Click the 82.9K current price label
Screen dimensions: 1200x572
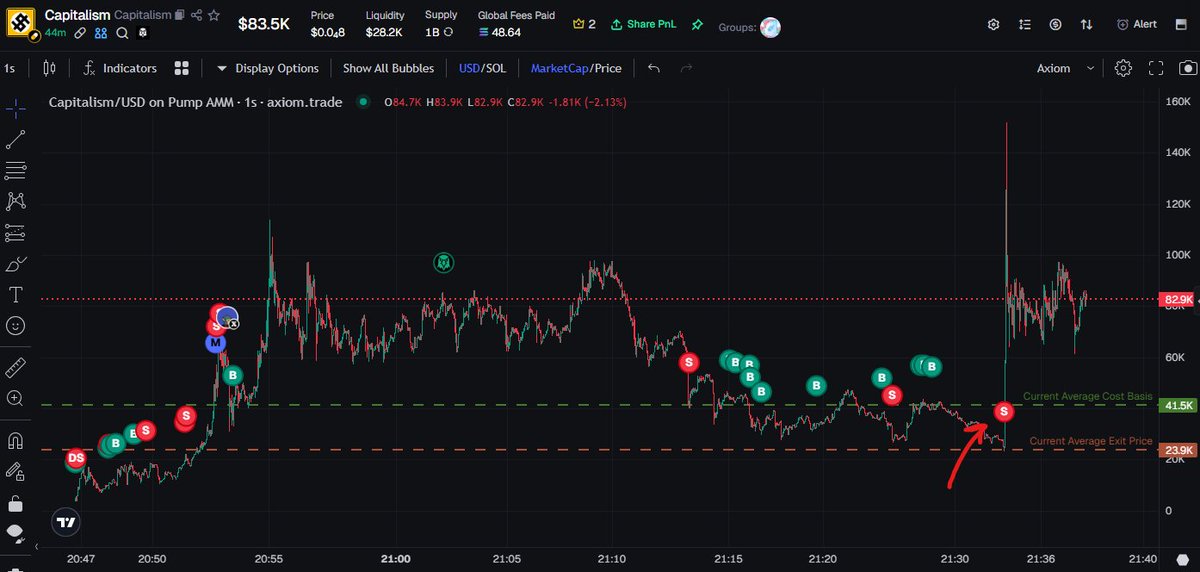tap(1177, 299)
